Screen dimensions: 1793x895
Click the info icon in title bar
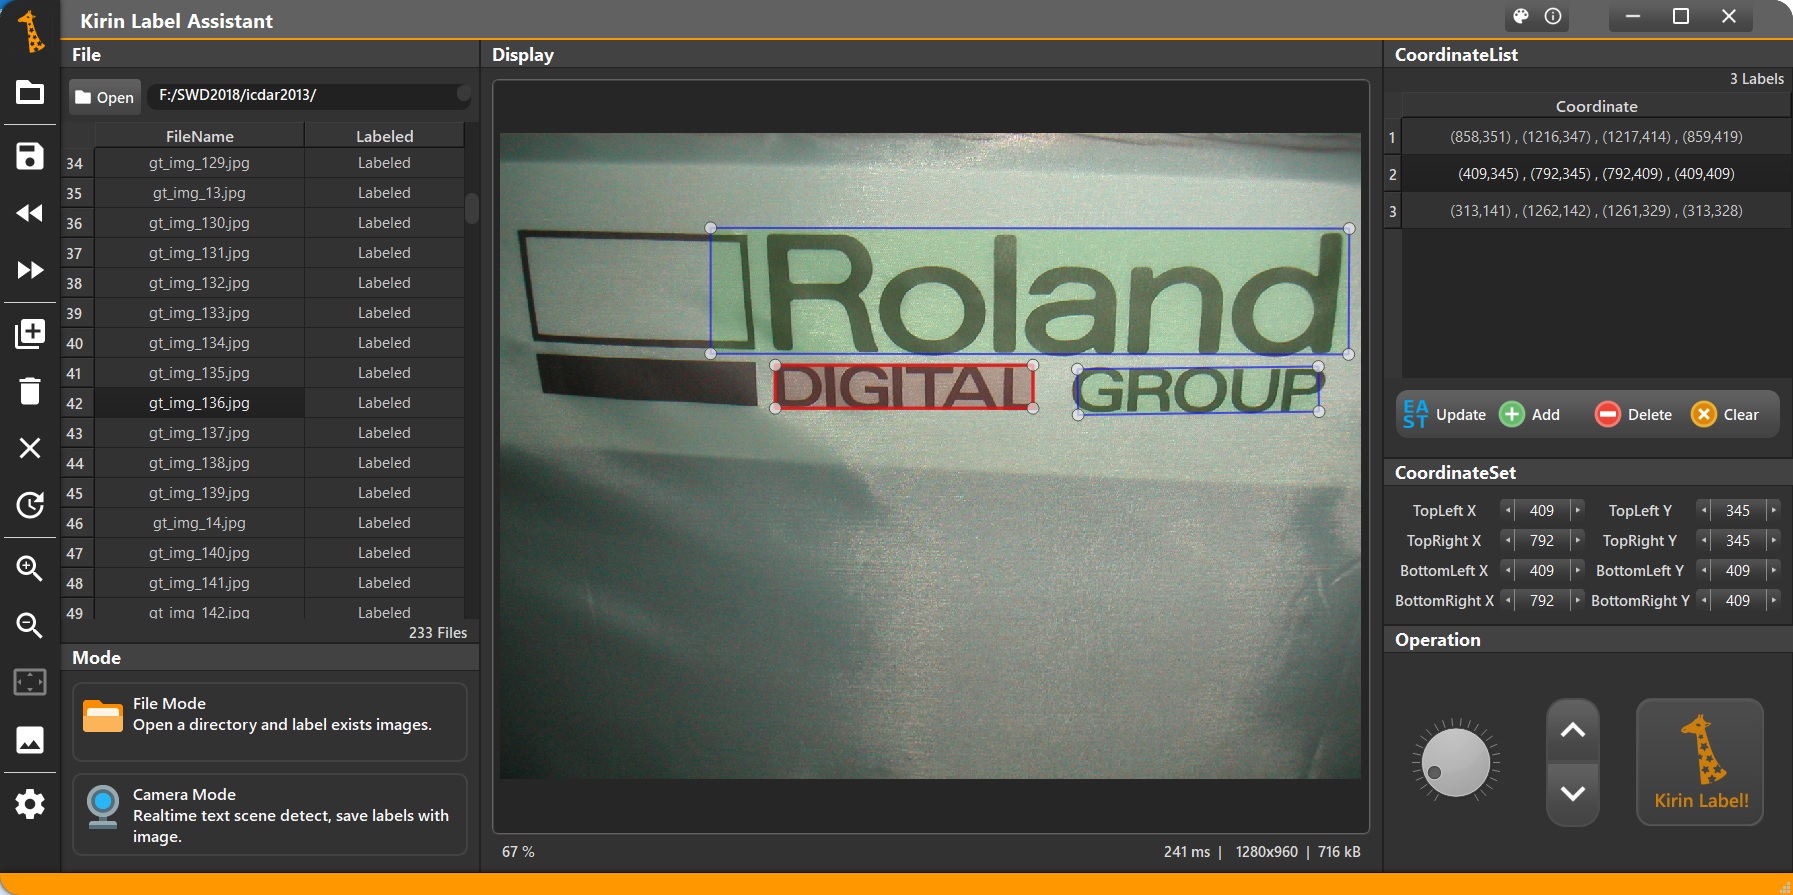(x=1553, y=16)
